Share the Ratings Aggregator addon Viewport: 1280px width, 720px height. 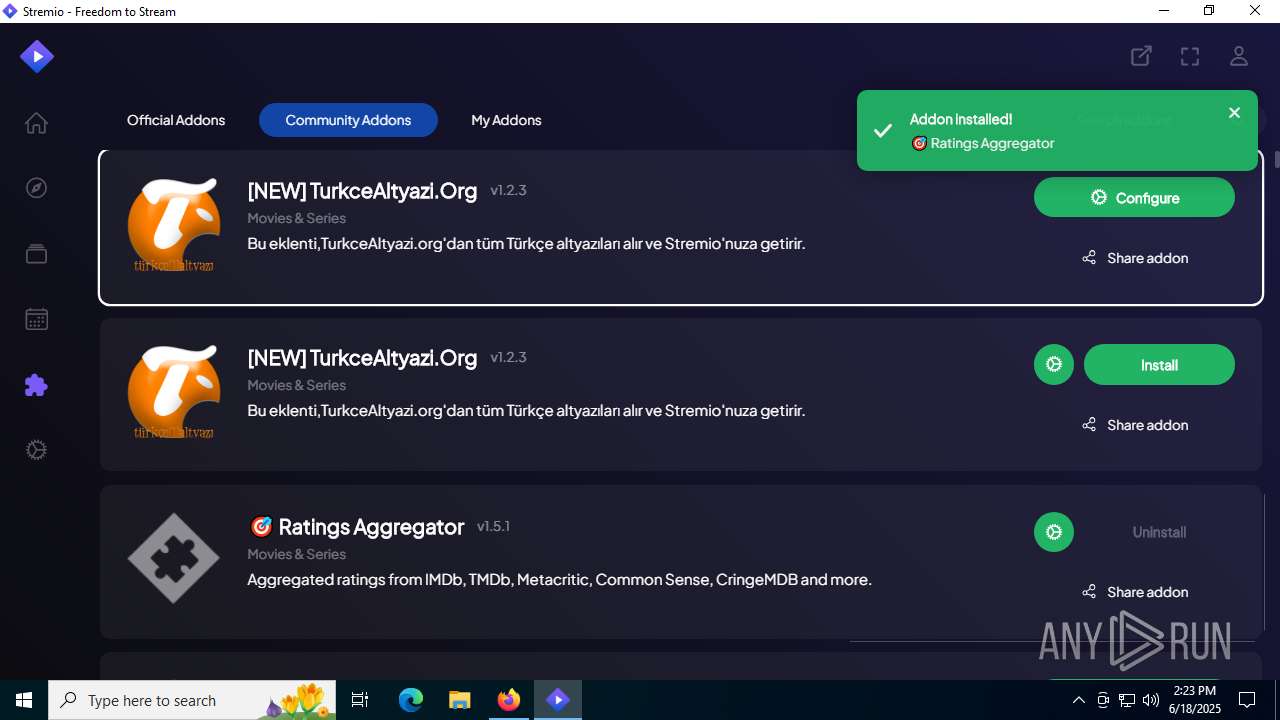(1134, 592)
